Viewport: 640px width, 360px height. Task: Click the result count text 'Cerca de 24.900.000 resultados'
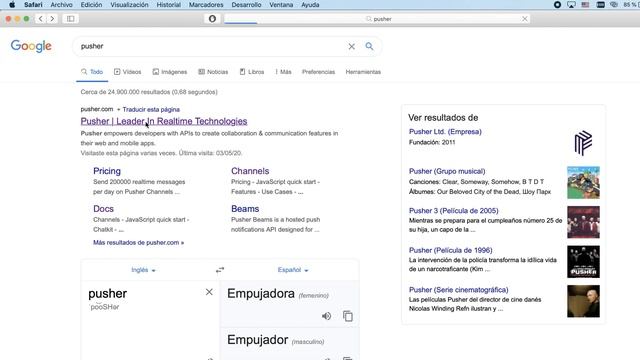[x=125, y=92]
